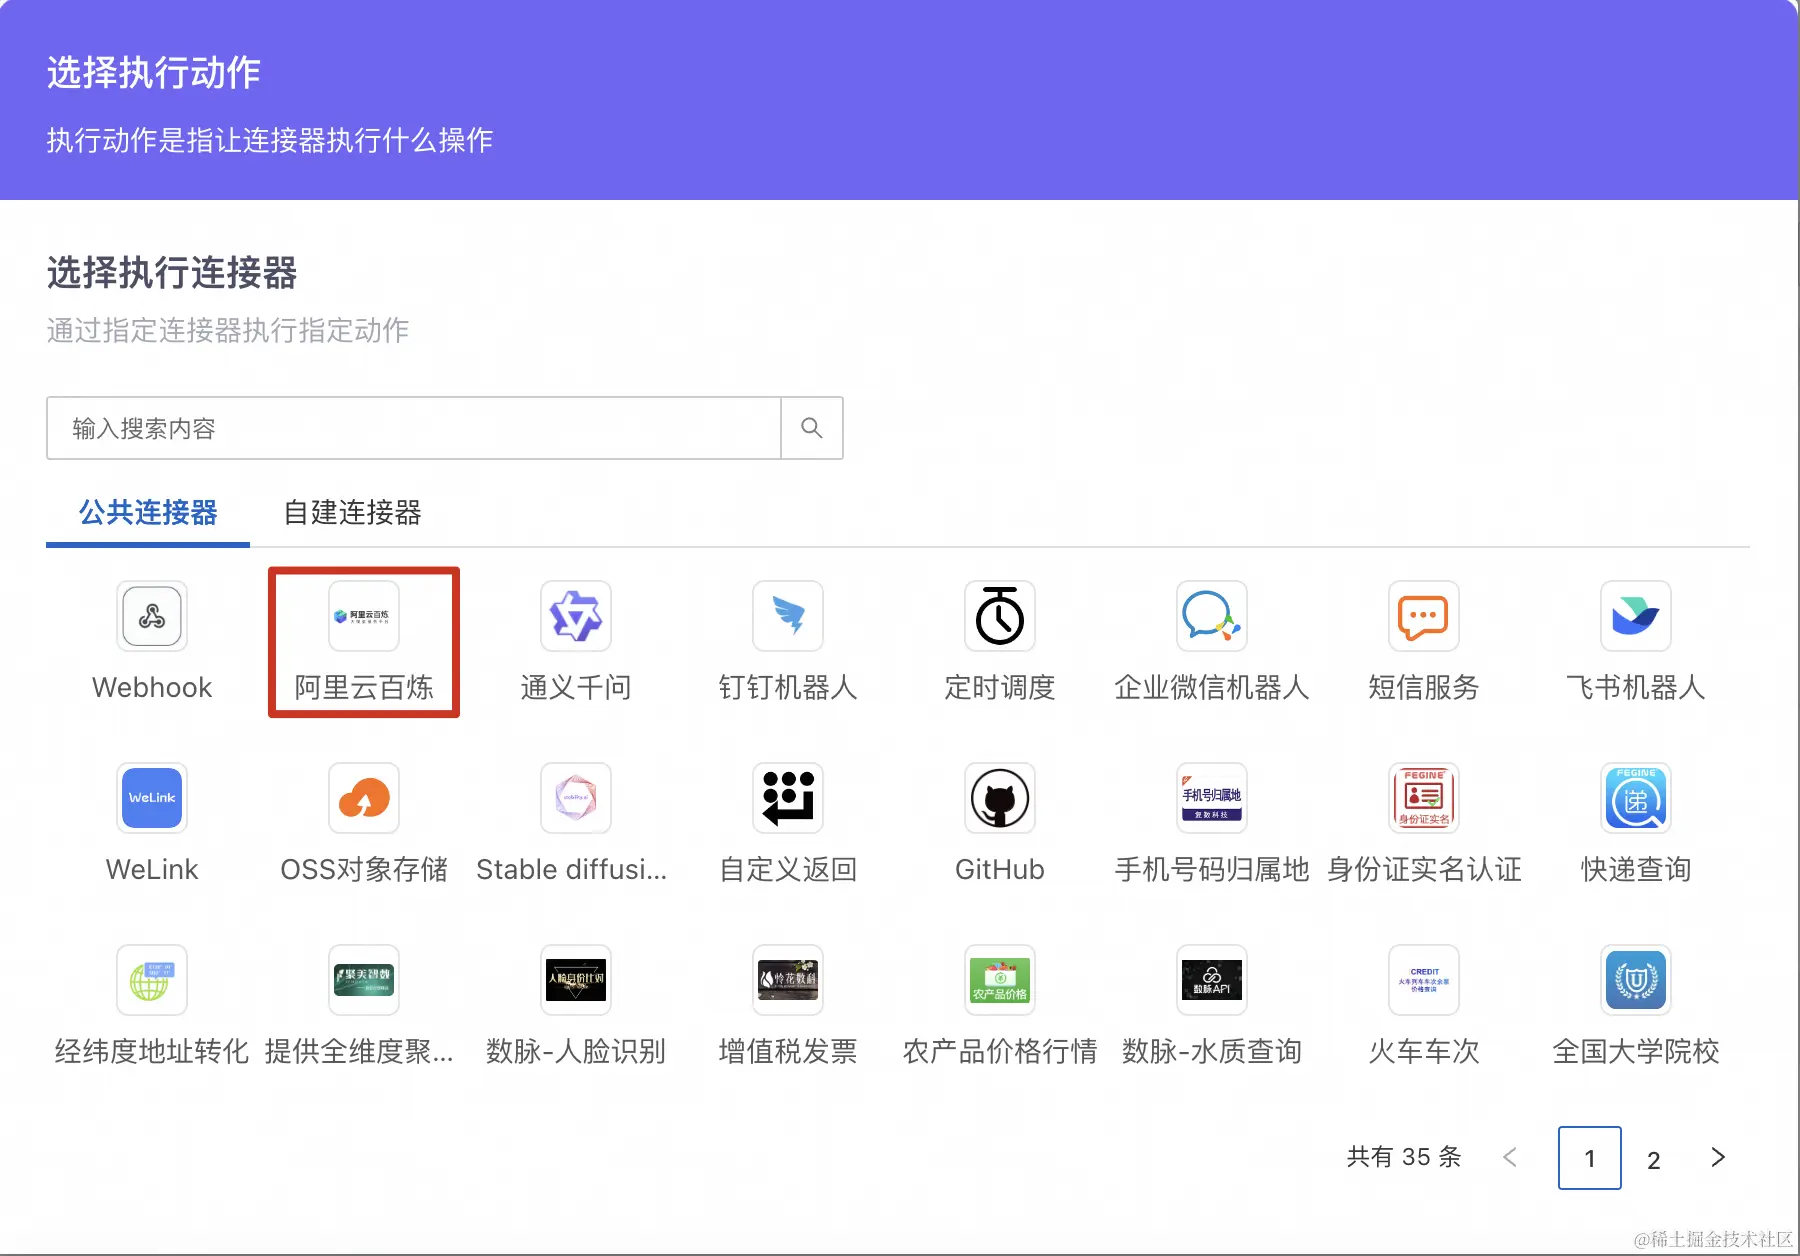The image size is (1800, 1256).
Task: Switch to the 公共连接器 tab
Action: coord(148,513)
